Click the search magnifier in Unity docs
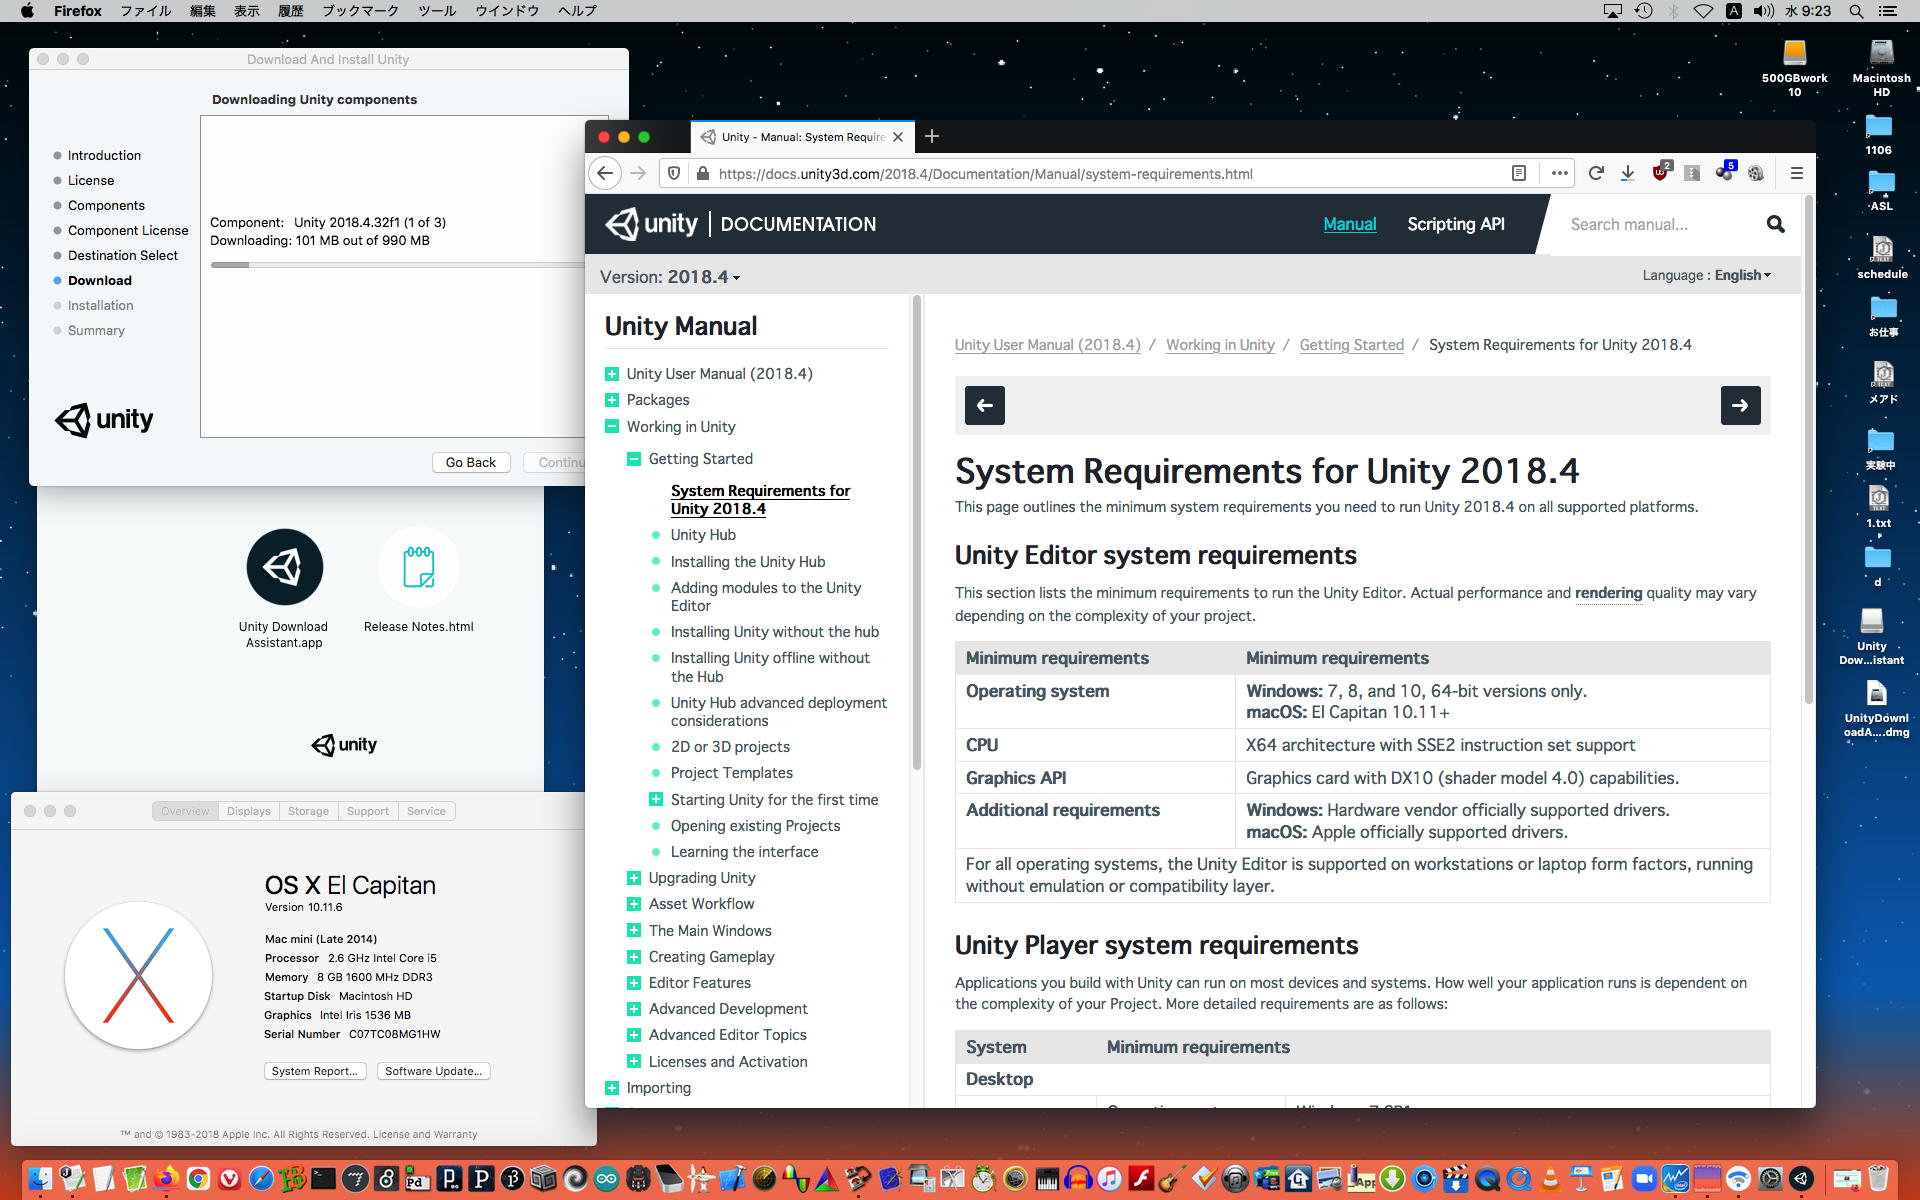Image resolution: width=1920 pixels, height=1200 pixels. click(1775, 224)
